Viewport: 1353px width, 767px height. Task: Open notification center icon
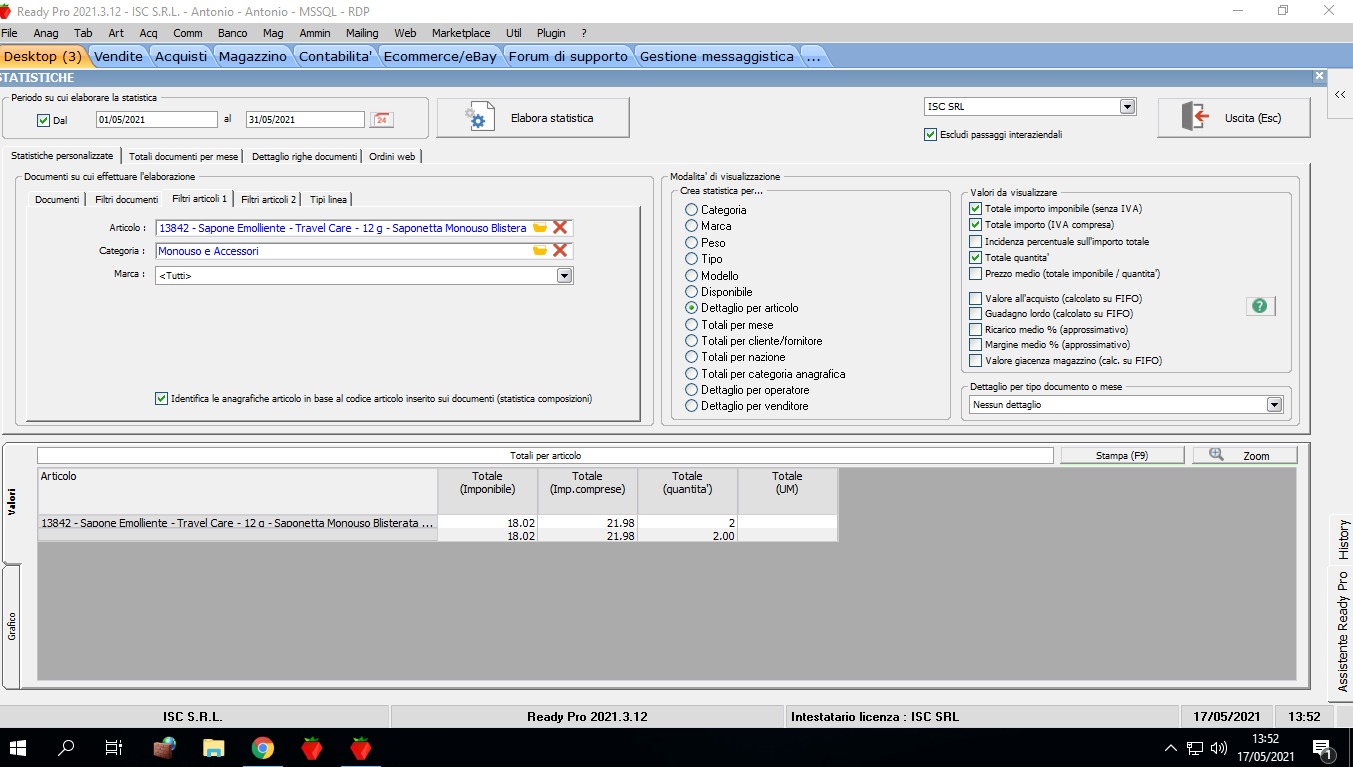tap(1322, 748)
